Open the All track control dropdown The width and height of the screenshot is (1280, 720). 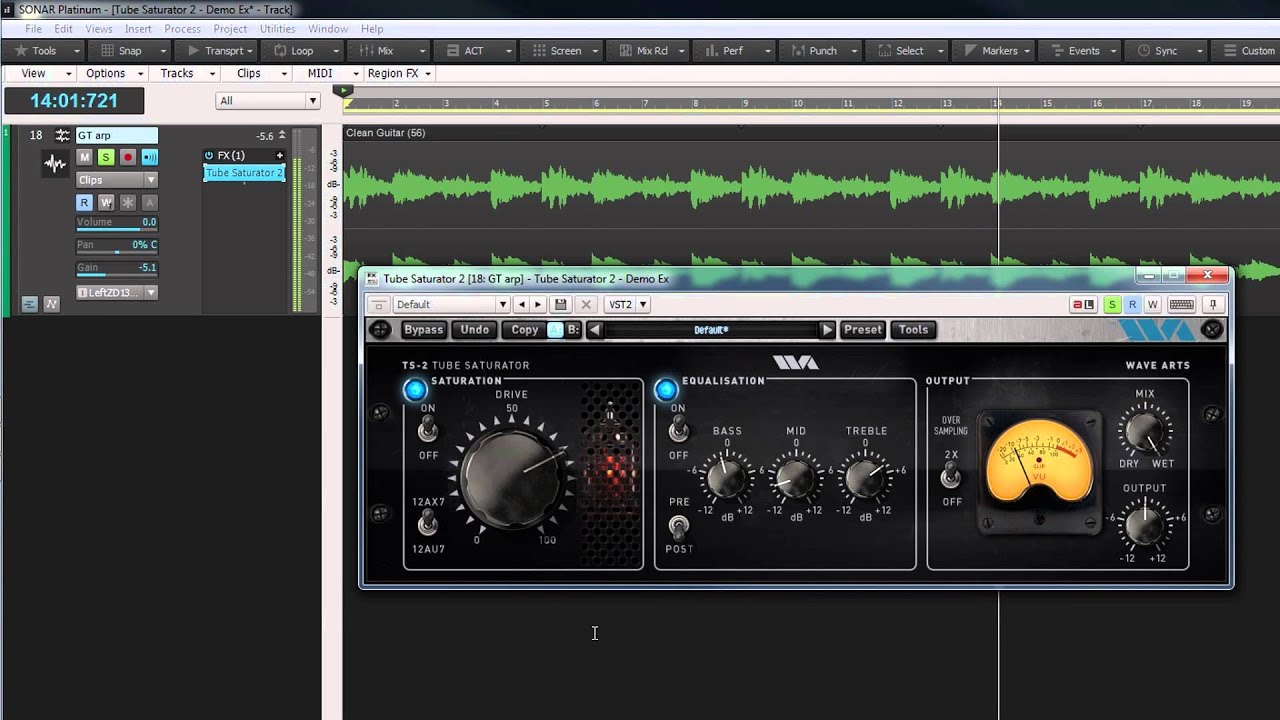click(268, 100)
